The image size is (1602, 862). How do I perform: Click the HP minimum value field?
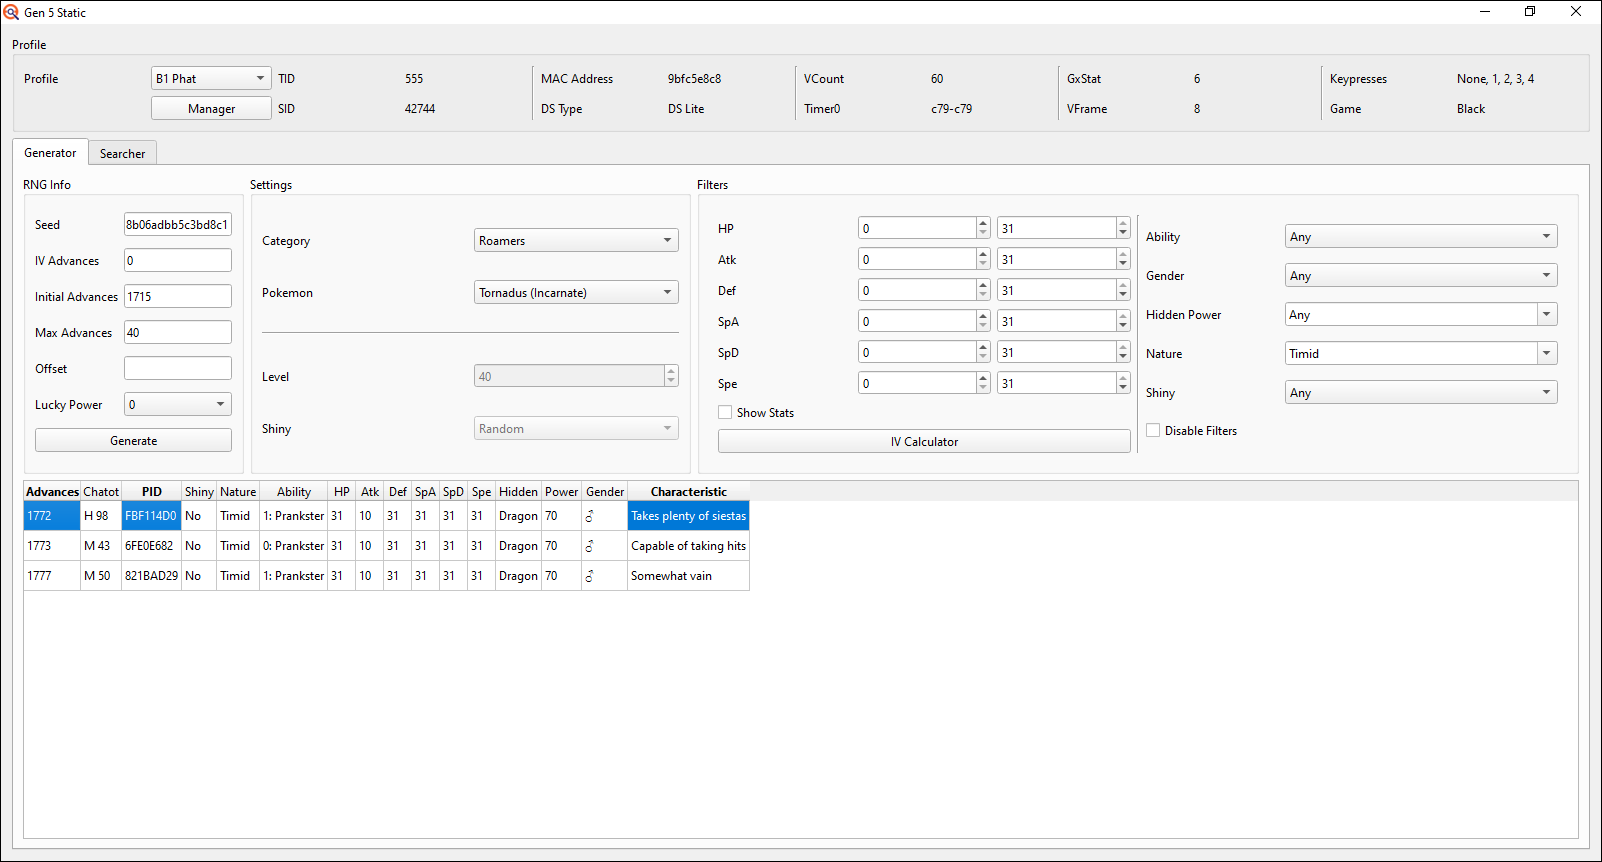click(917, 228)
